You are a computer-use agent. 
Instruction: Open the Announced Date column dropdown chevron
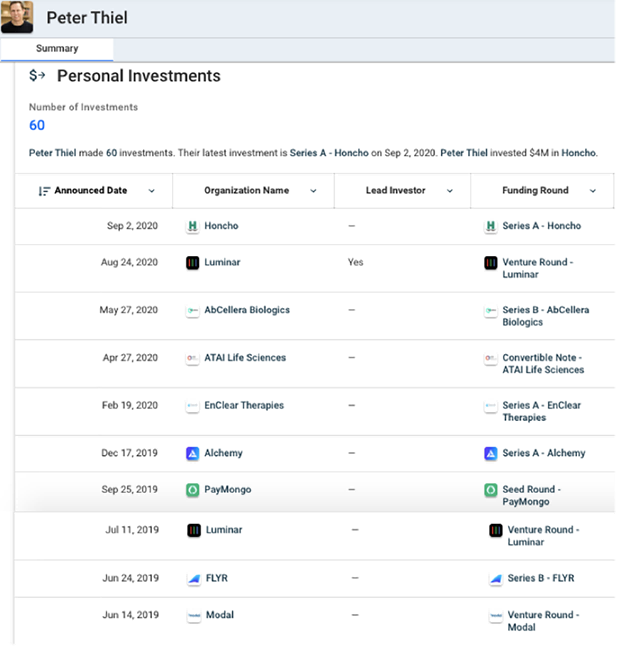[151, 191]
